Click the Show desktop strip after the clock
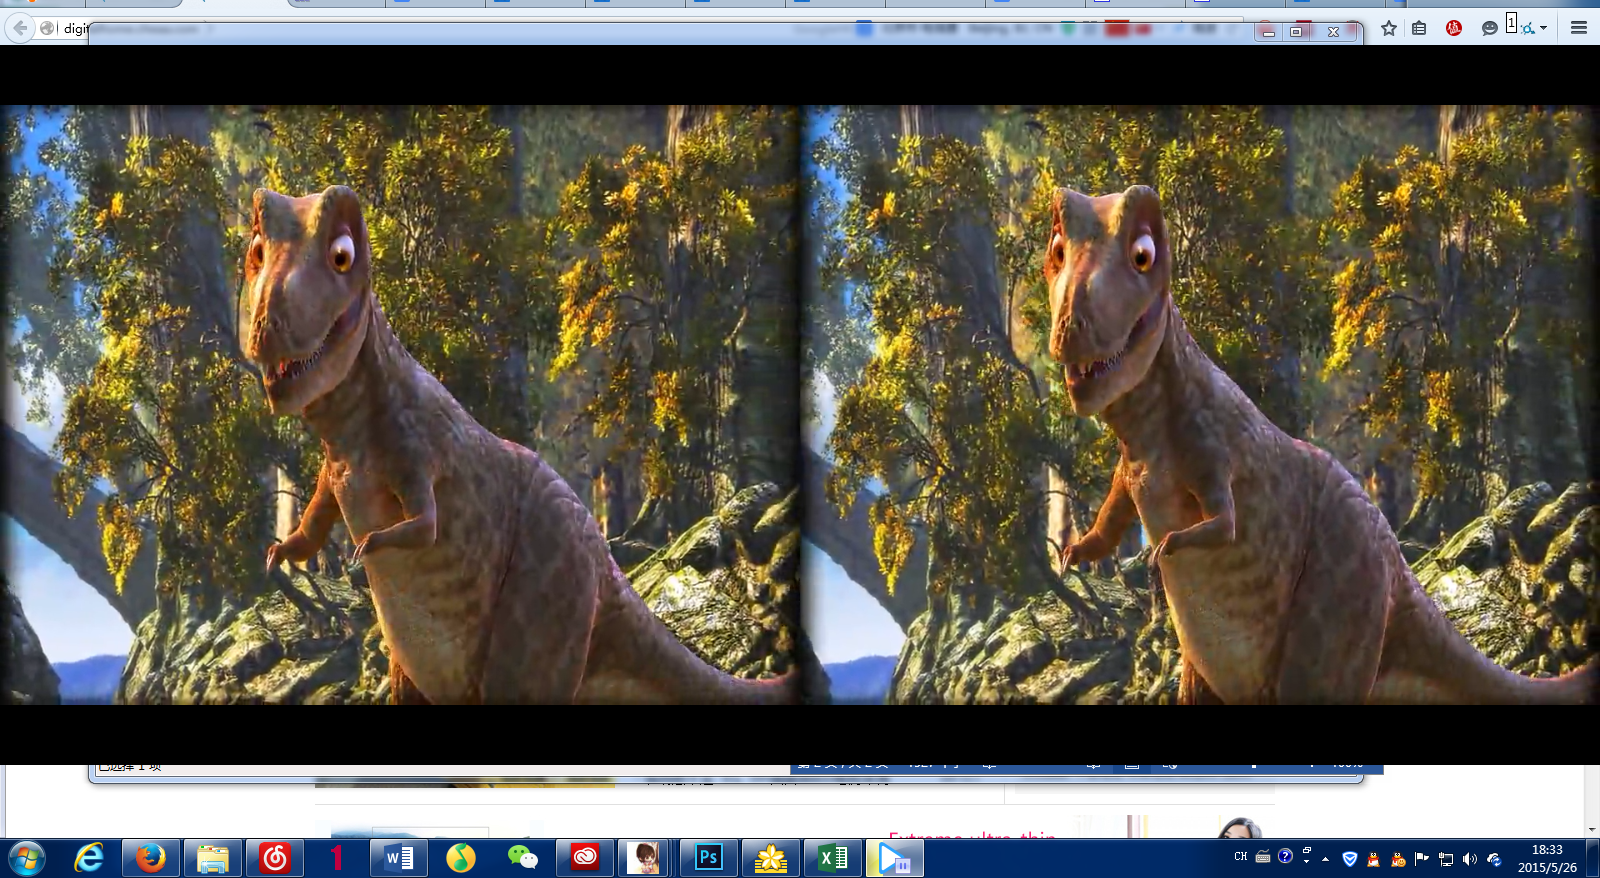The image size is (1600, 878). [x=1592, y=858]
